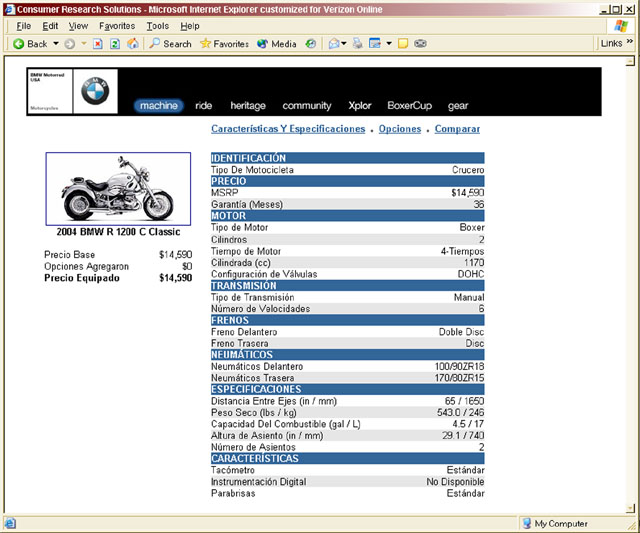Screen dimensions: 640x533
Task: Click the 'Número de Velocidades' row label
Action: (260, 309)
